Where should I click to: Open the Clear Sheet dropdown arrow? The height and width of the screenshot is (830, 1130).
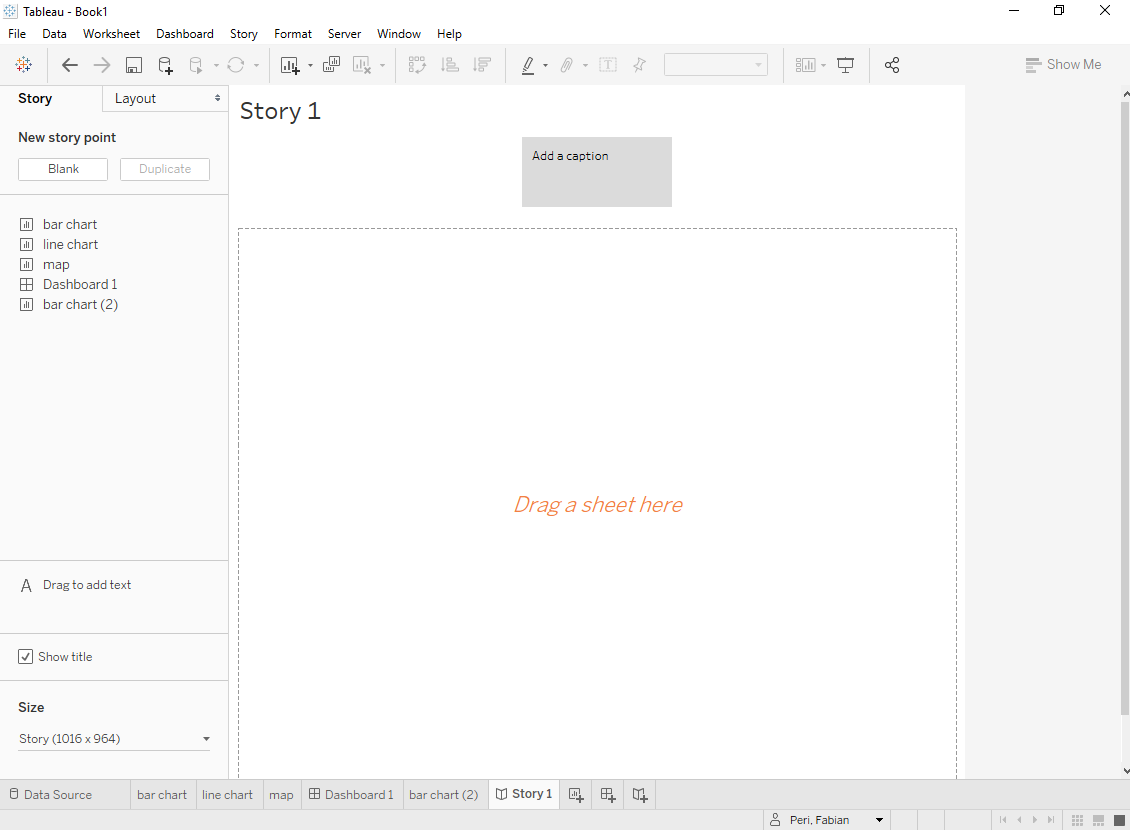(x=383, y=66)
